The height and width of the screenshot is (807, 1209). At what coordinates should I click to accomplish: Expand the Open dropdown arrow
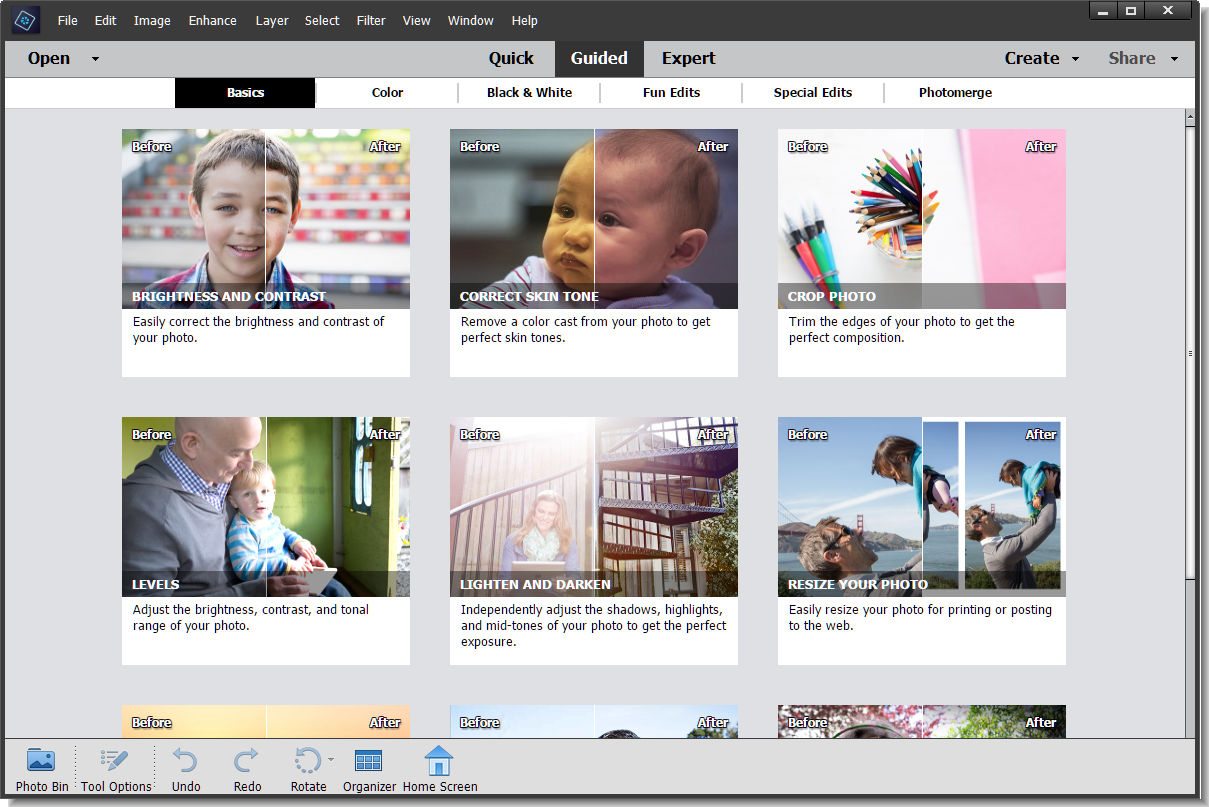(95, 59)
